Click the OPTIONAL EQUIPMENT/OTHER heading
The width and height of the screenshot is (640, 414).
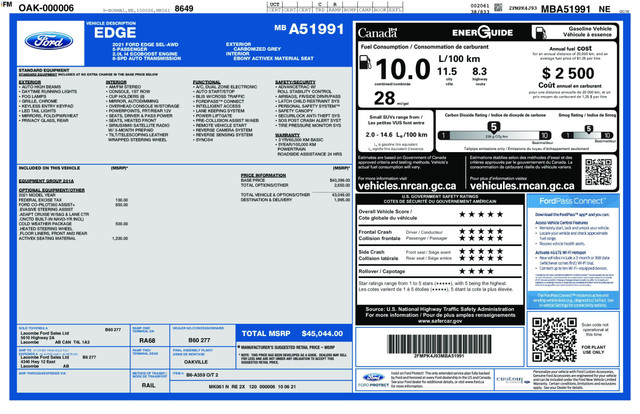pos(52,190)
